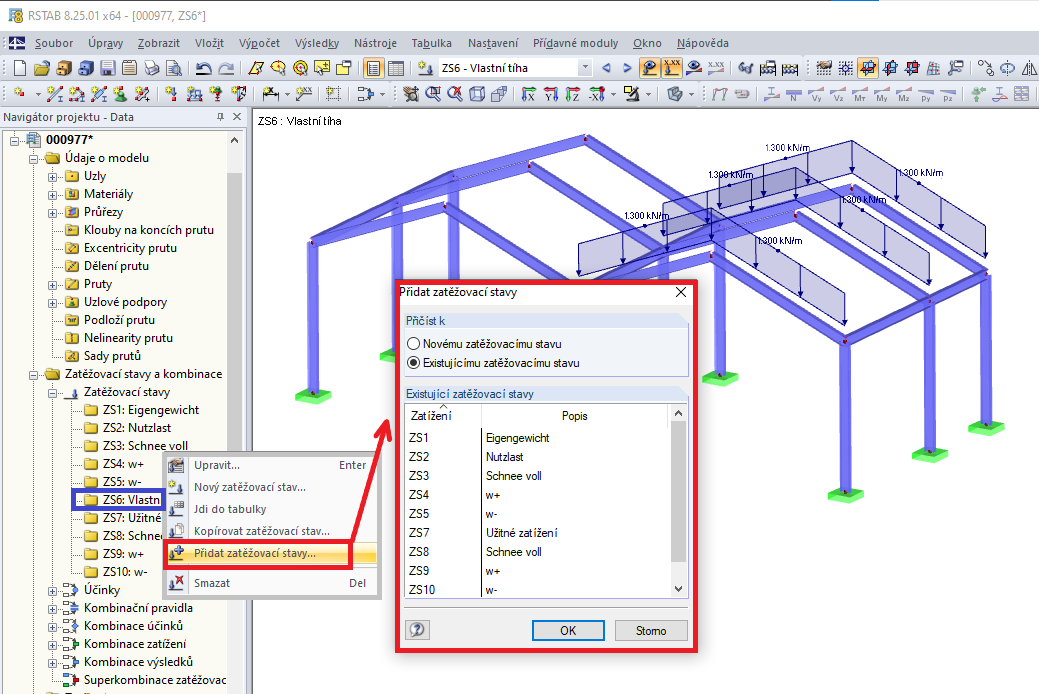Expand the Uzly tree node

pos(52,177)
